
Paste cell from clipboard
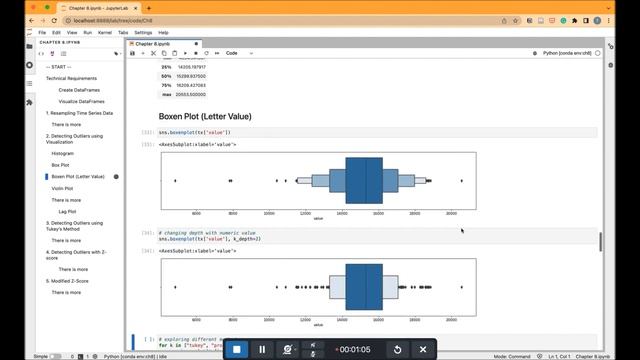(175, 53)
